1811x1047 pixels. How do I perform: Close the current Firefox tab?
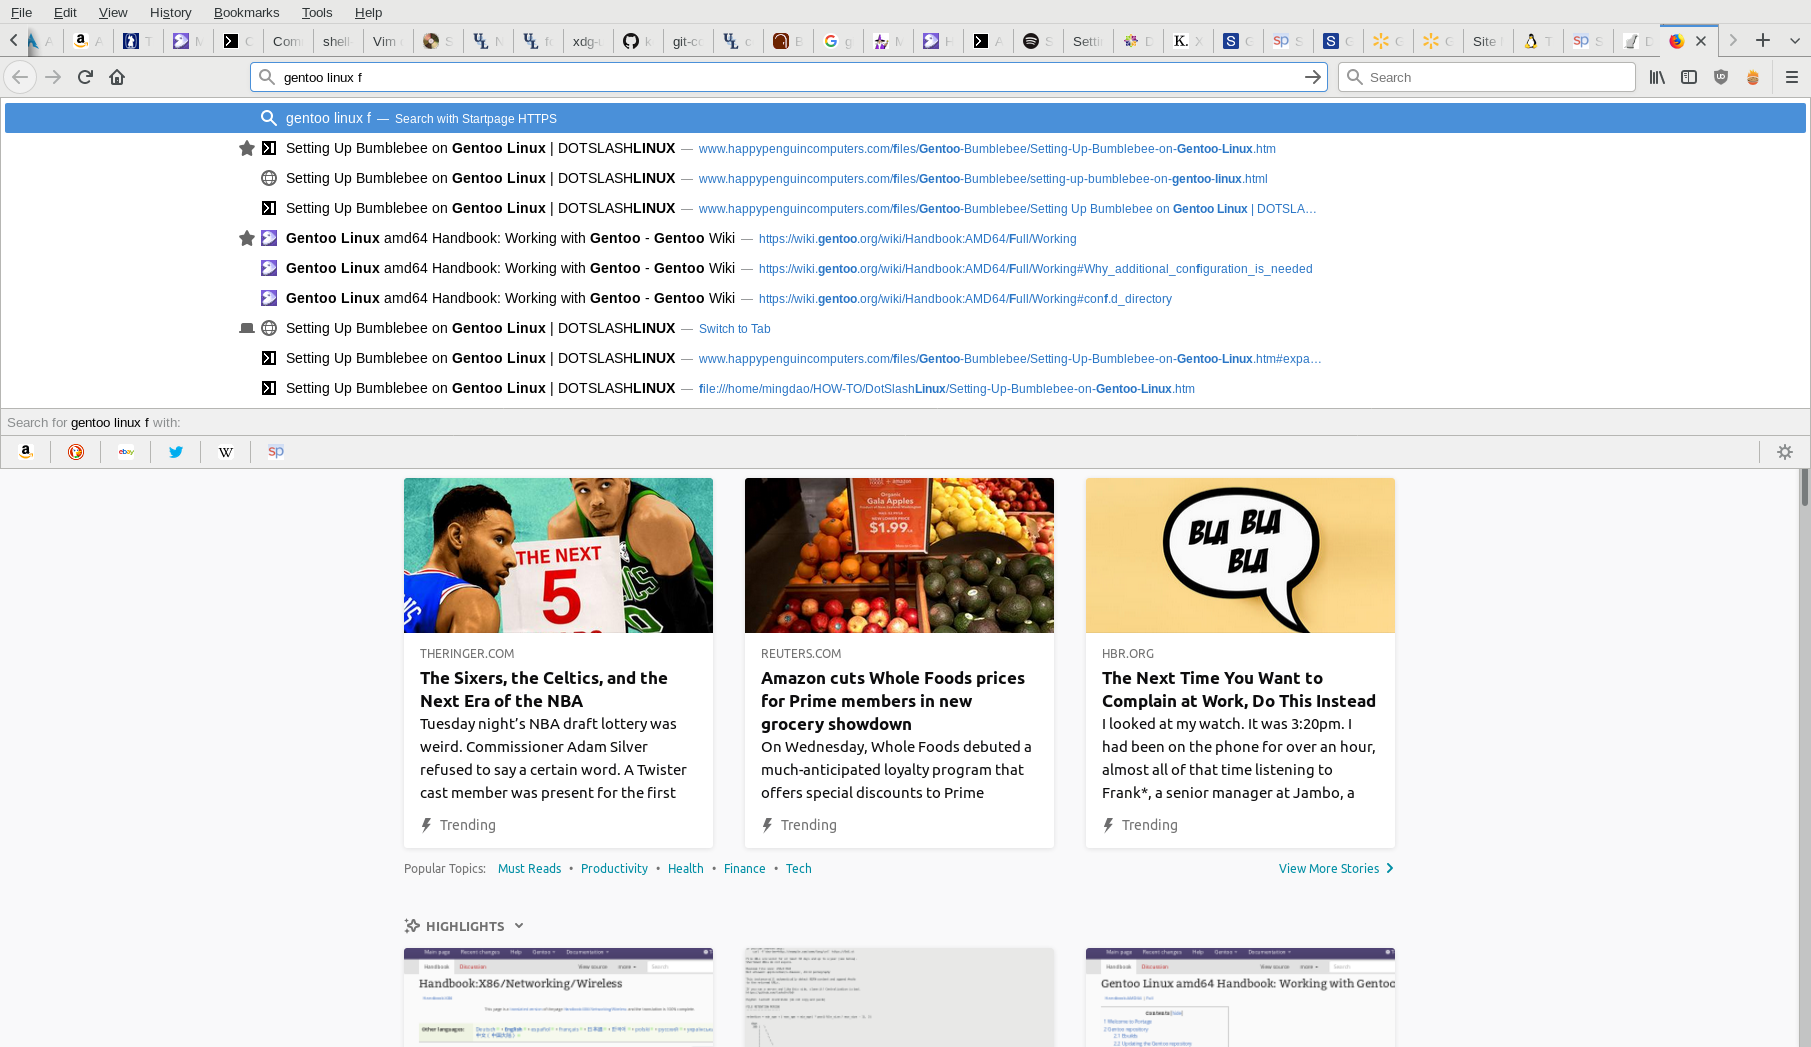[x=1701, y=41]
